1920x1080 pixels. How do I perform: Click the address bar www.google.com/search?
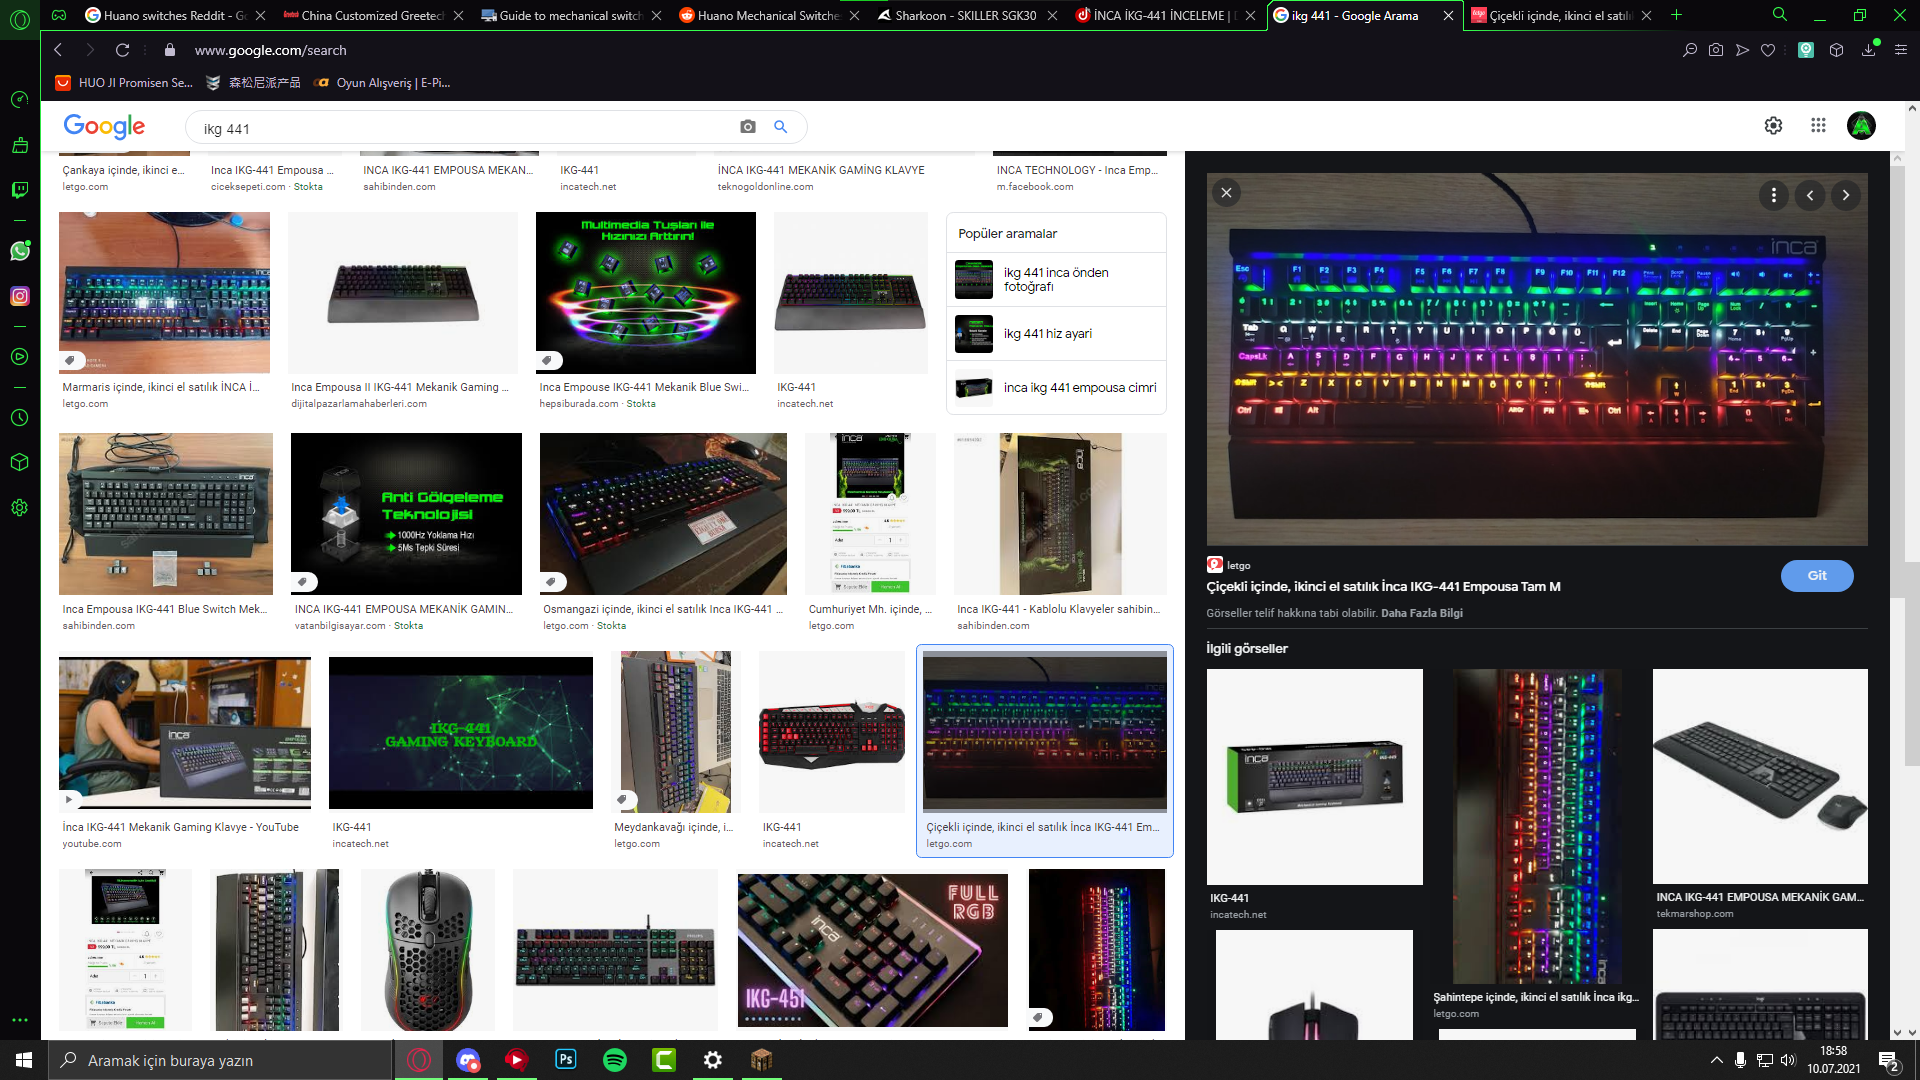[x=270, y=50]
